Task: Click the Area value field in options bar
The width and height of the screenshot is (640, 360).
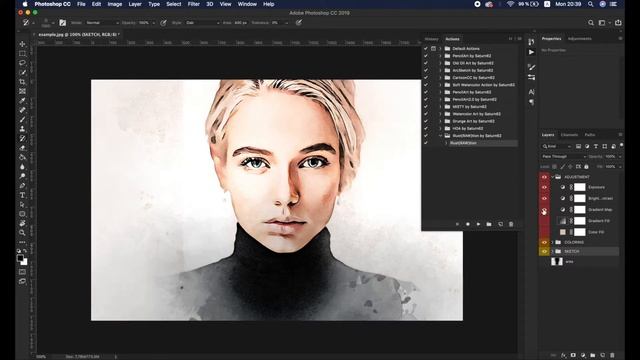Action: tap(241, 23)
